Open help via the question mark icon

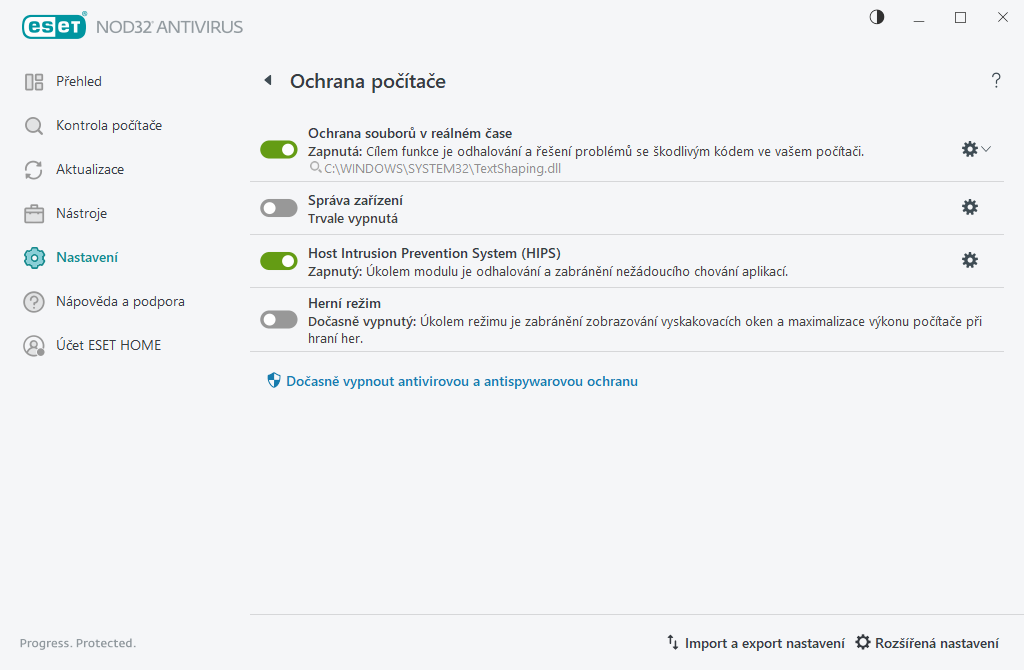coord(996,81)
